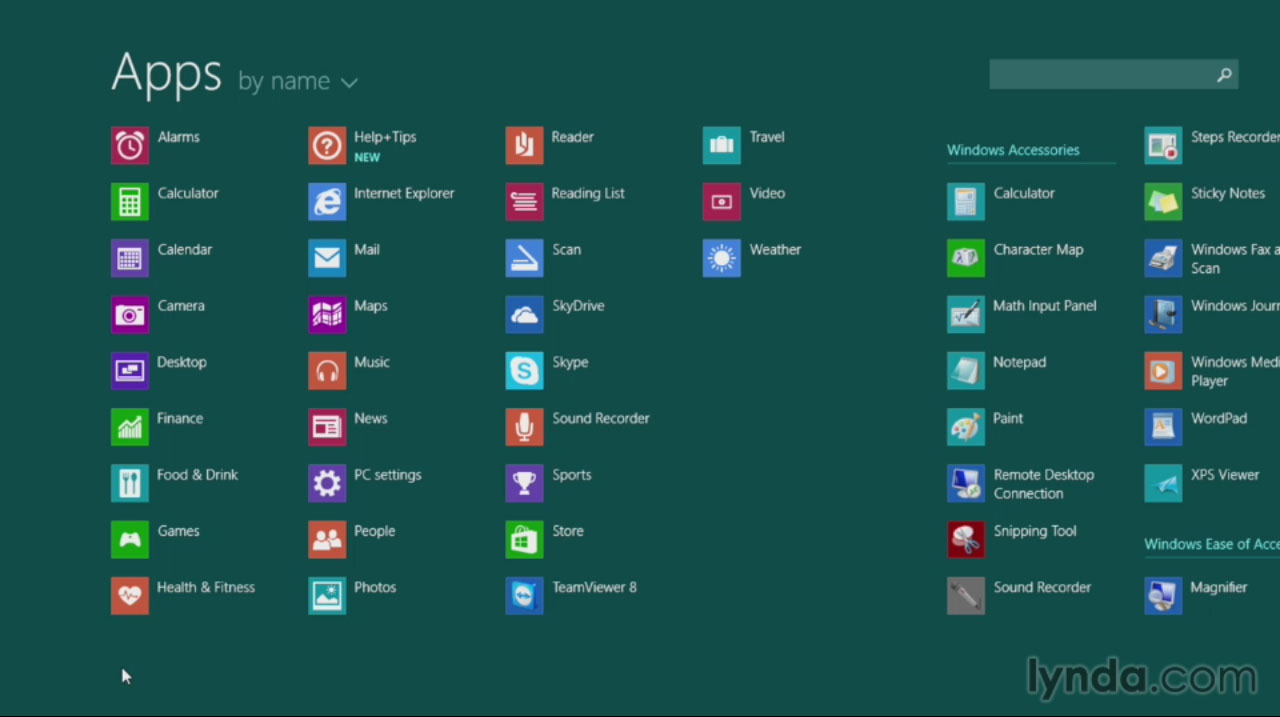Open the Help+Tips app icon
Viewport: 1280px width, 717px height.
pyautogui.click(x=327, y=146)
